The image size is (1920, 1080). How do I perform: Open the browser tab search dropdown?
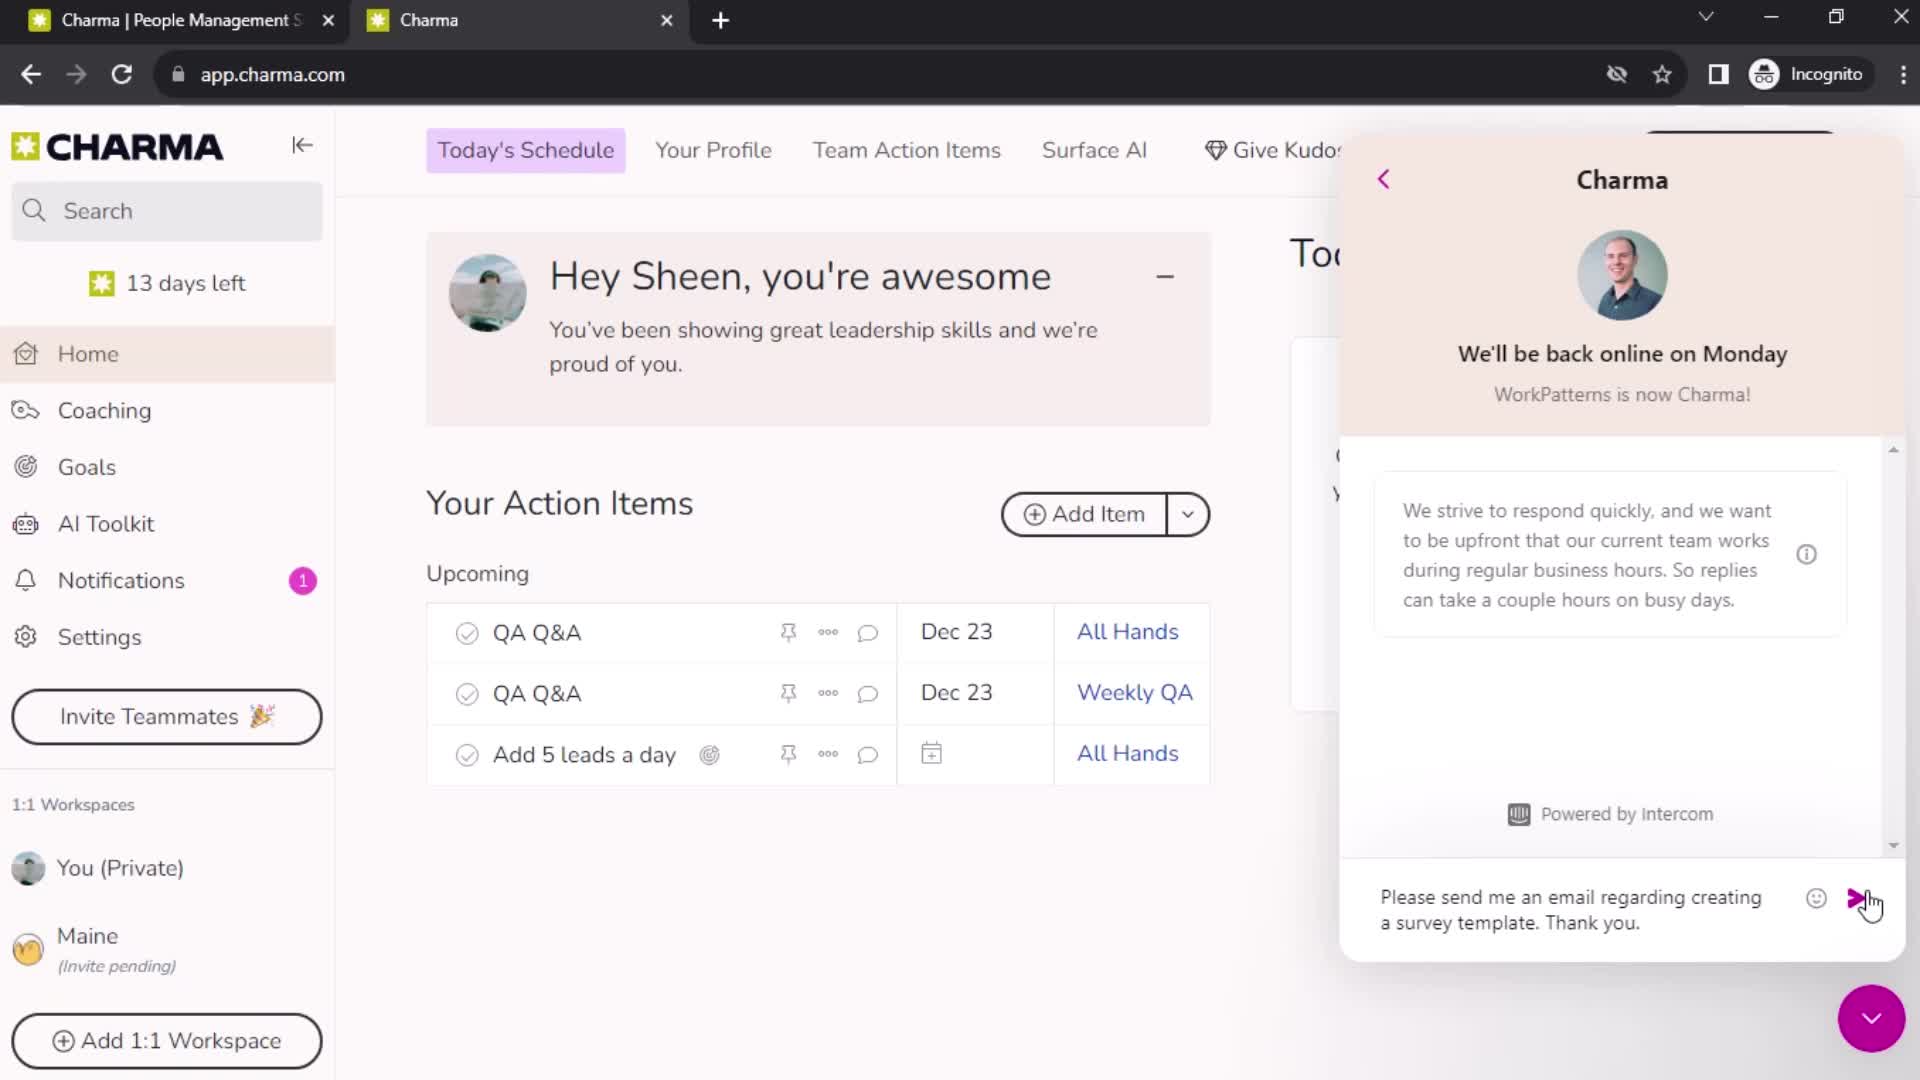point(1706,17)
